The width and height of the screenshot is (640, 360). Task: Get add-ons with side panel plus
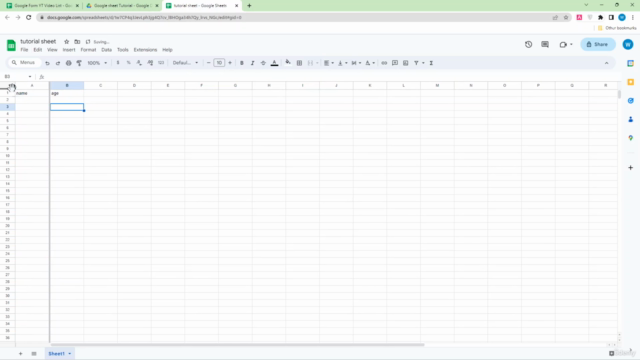pyautogui.click(x=631, y=168)
